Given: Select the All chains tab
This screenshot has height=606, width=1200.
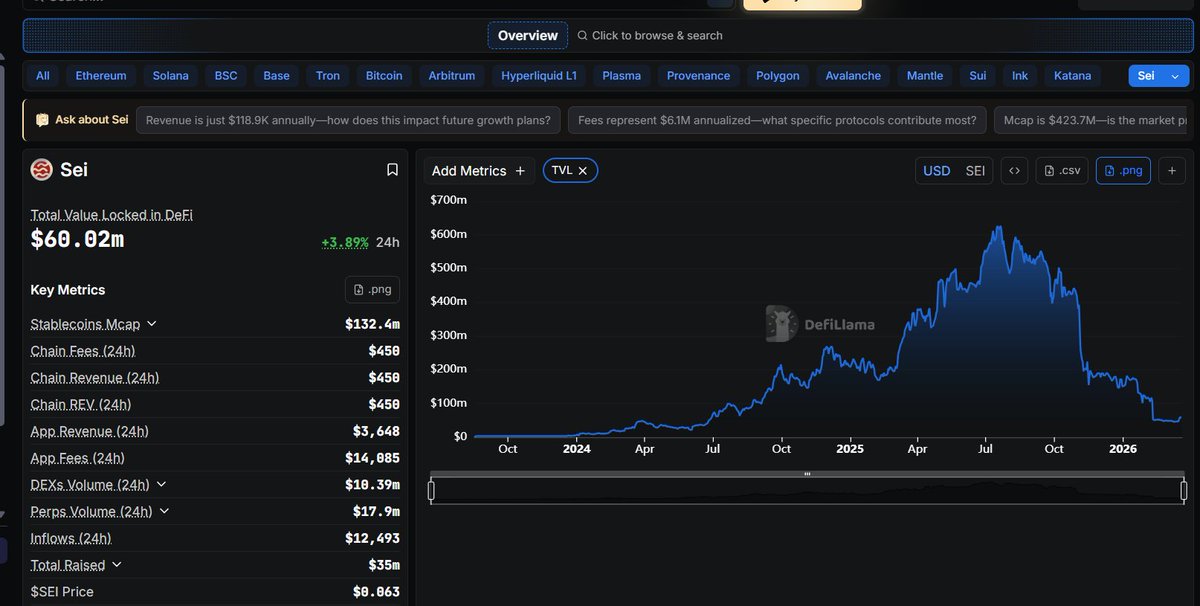Looking at the screenshot, I should pyautogui.click(x=43, y=76).
